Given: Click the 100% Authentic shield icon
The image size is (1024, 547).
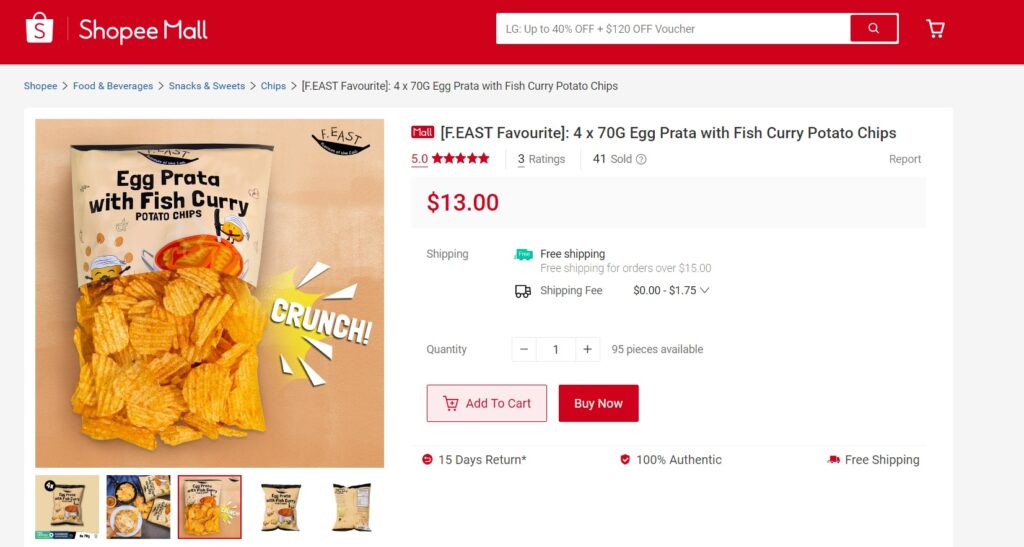Looking at the screenshot, I should [625, 460].
